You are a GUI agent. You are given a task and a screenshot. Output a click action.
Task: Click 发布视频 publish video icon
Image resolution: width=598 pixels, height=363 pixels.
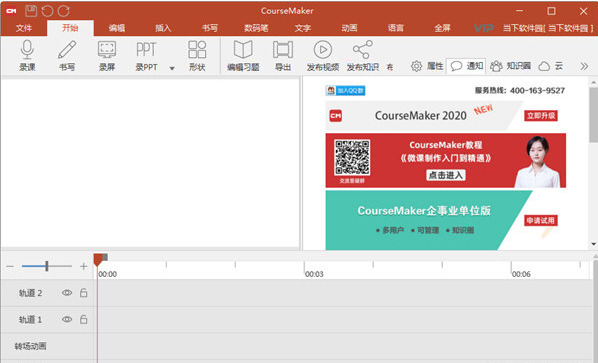click(x=323, y=55)
